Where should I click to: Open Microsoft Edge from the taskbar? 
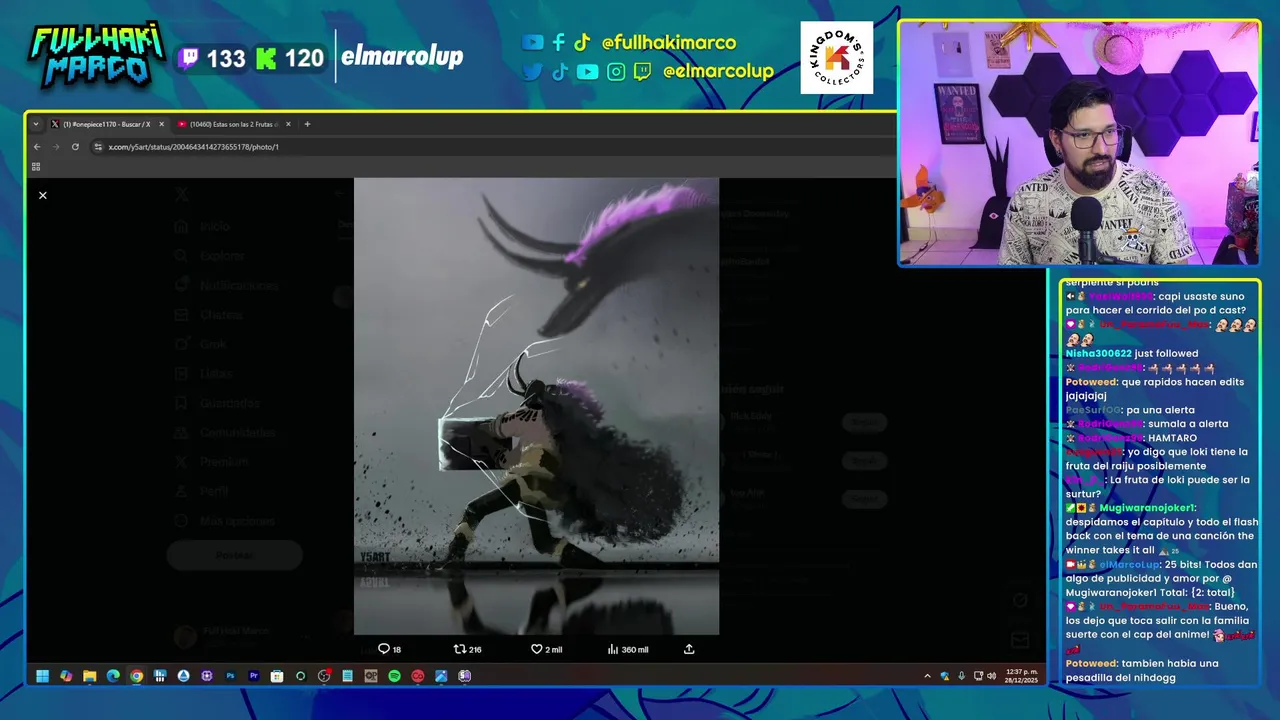(113, 676)
